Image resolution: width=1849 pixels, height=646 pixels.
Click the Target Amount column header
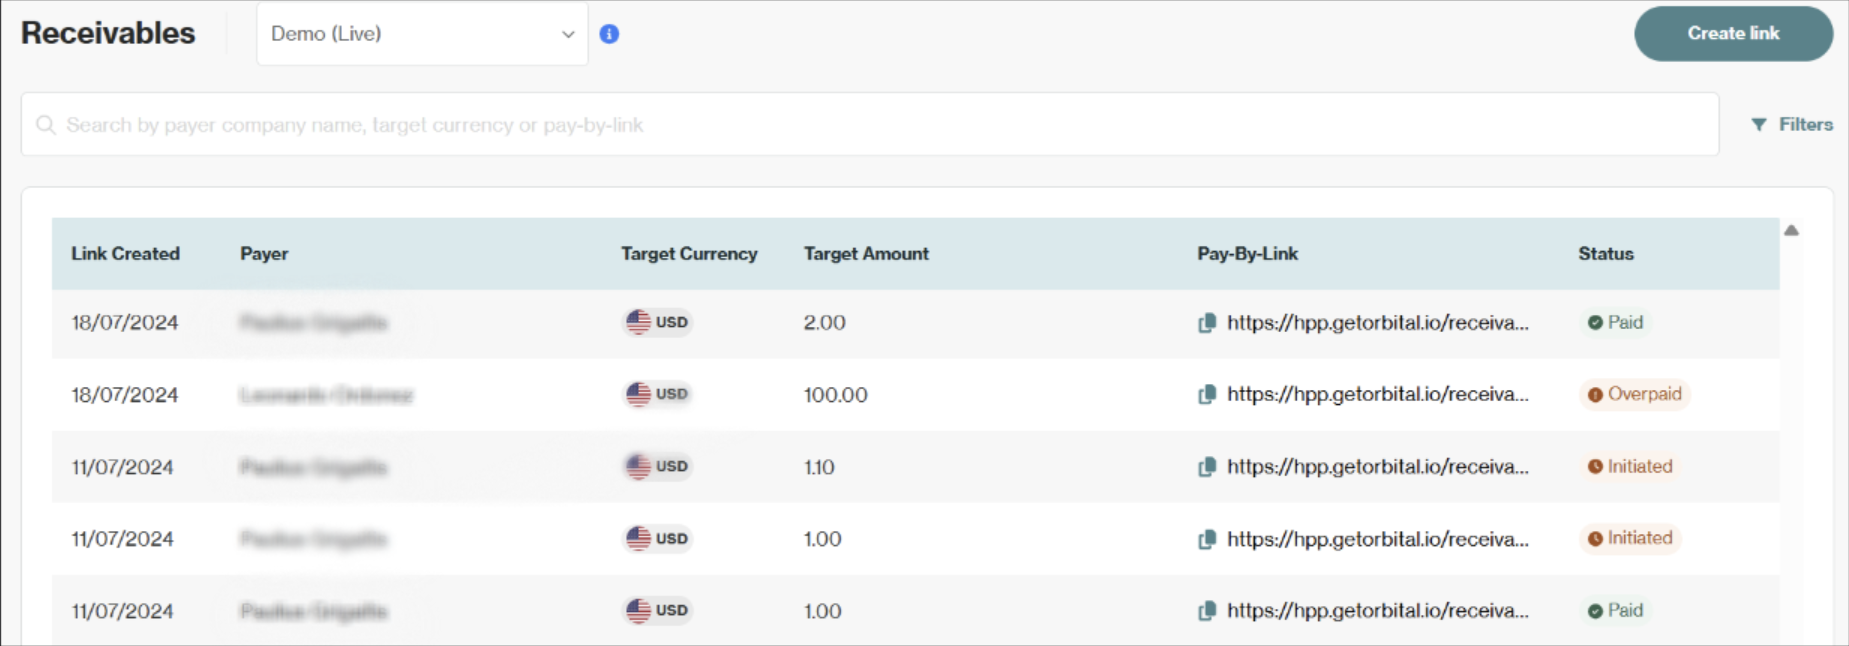tap(866, 254)
